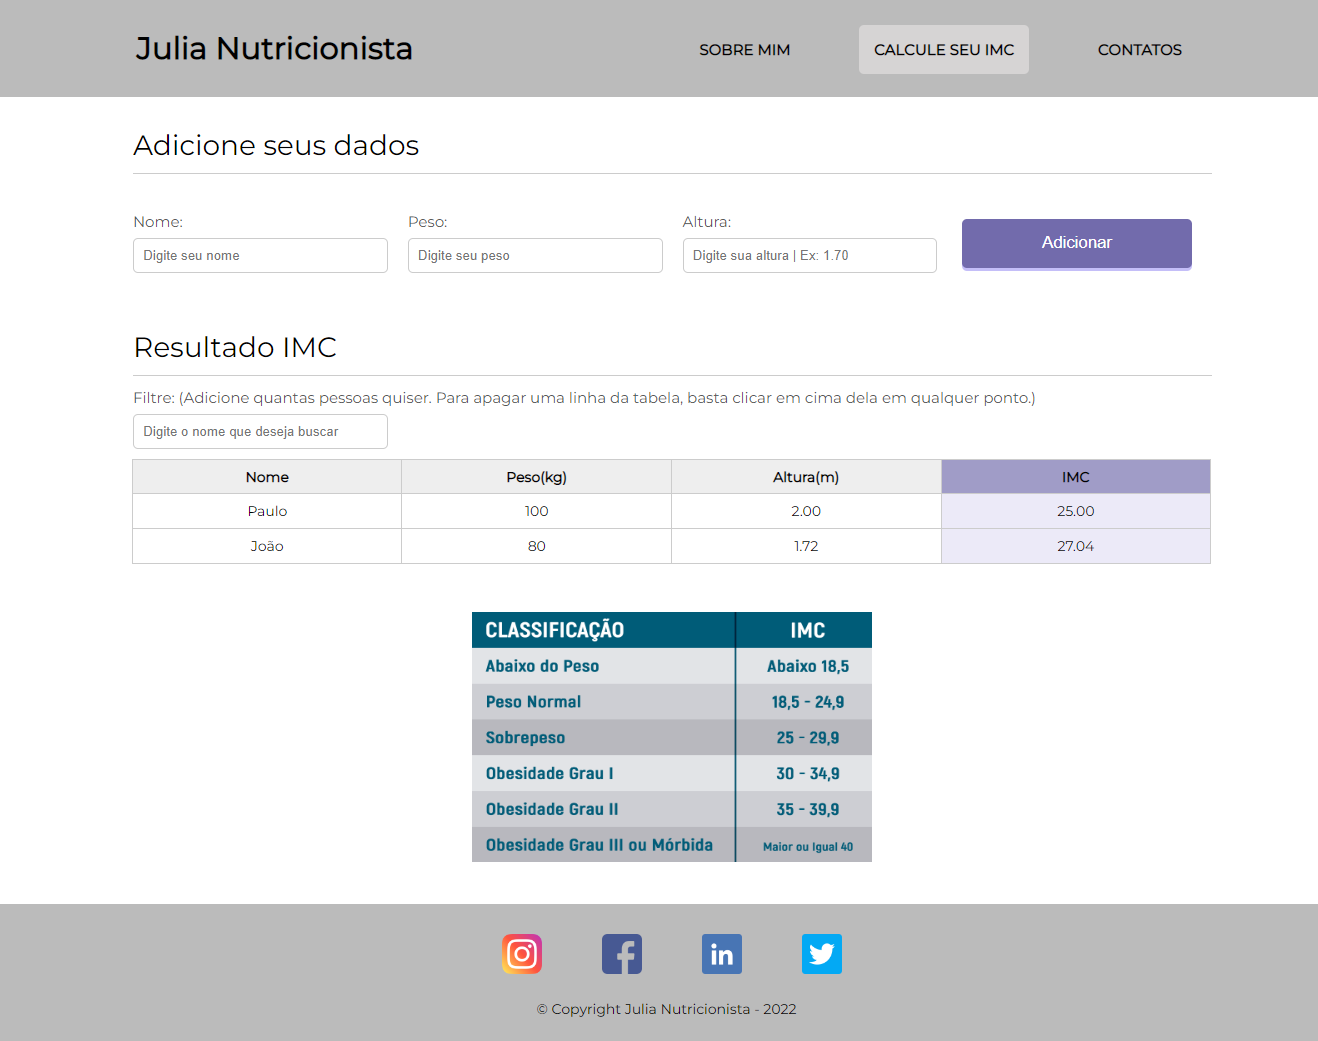Image resolution: width=1318 pixels, height=1041 pixels.
Task: Click the name filter search box
Action: coord(260,431)
